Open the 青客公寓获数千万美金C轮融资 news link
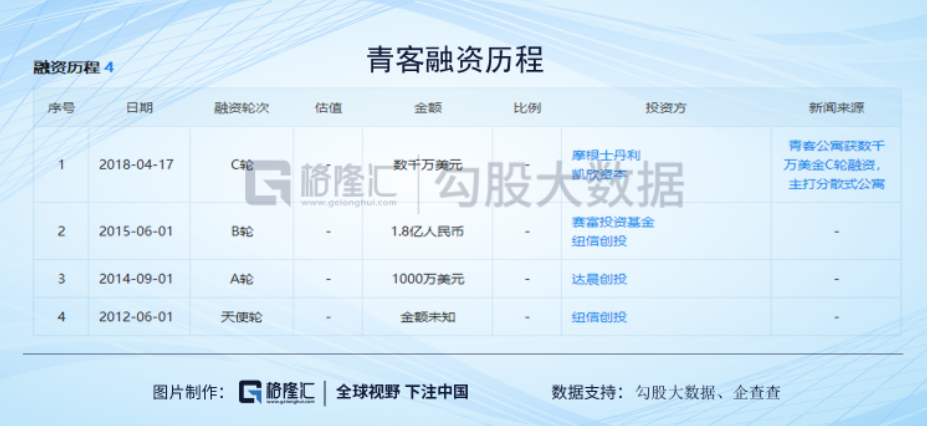Viewport: 927px width, 426px height. 836,165
